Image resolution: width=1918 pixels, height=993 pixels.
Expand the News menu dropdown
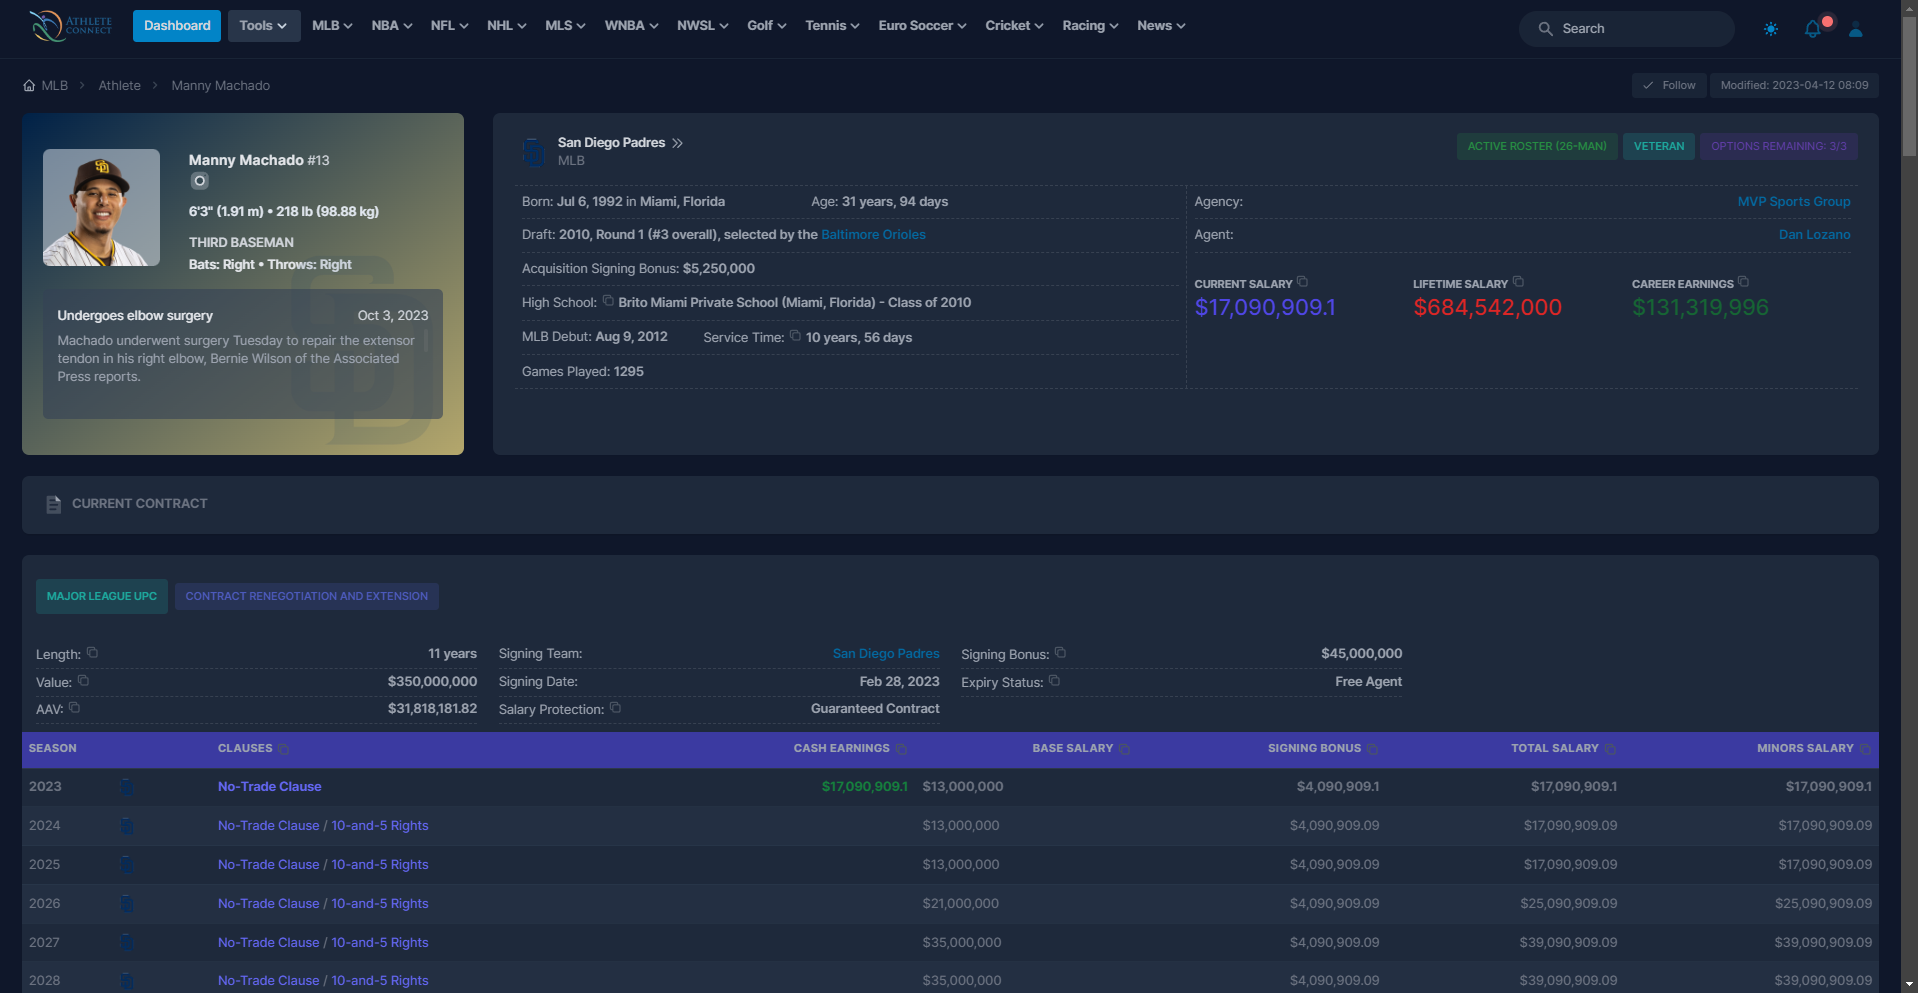pos(1161,26)
